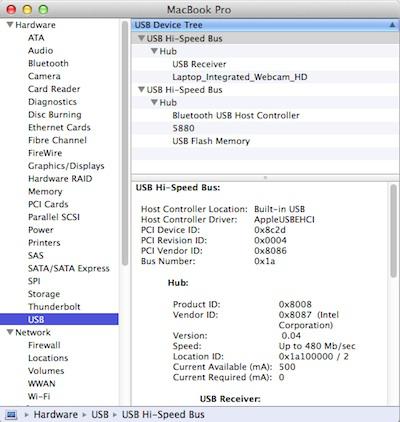Click USB in the bottom path bar
This screenshot has height=422, width=400.
click(x=100, y=415)
